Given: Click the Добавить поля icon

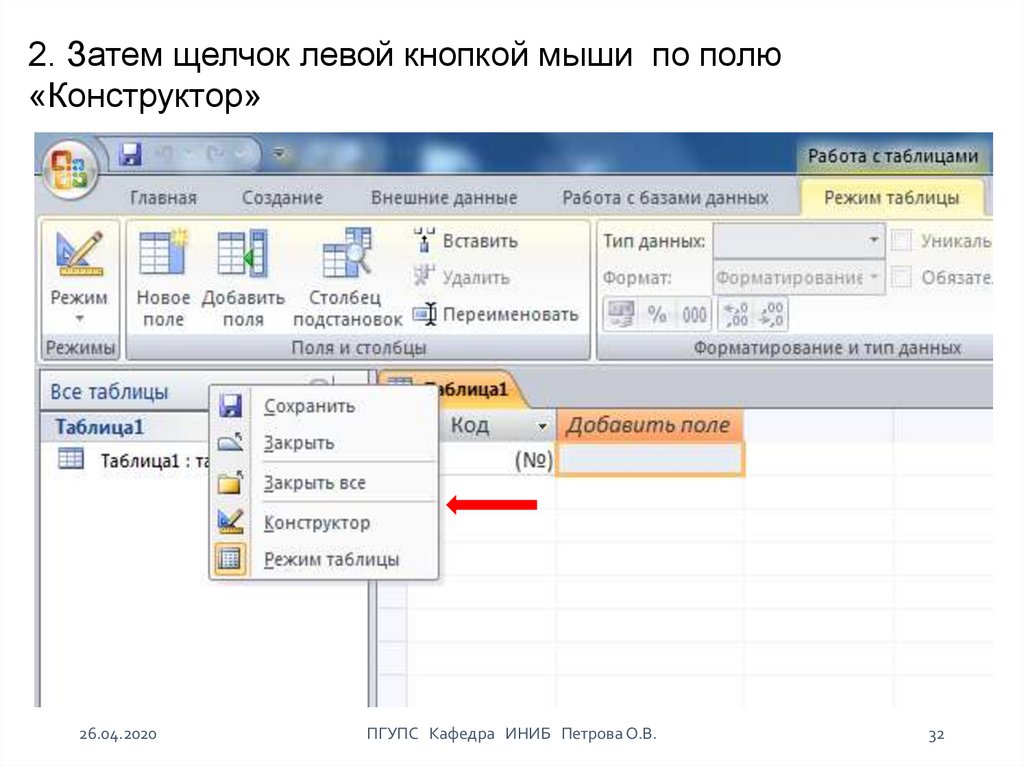Looking at the screenshot, I should [x=243, y=254].
